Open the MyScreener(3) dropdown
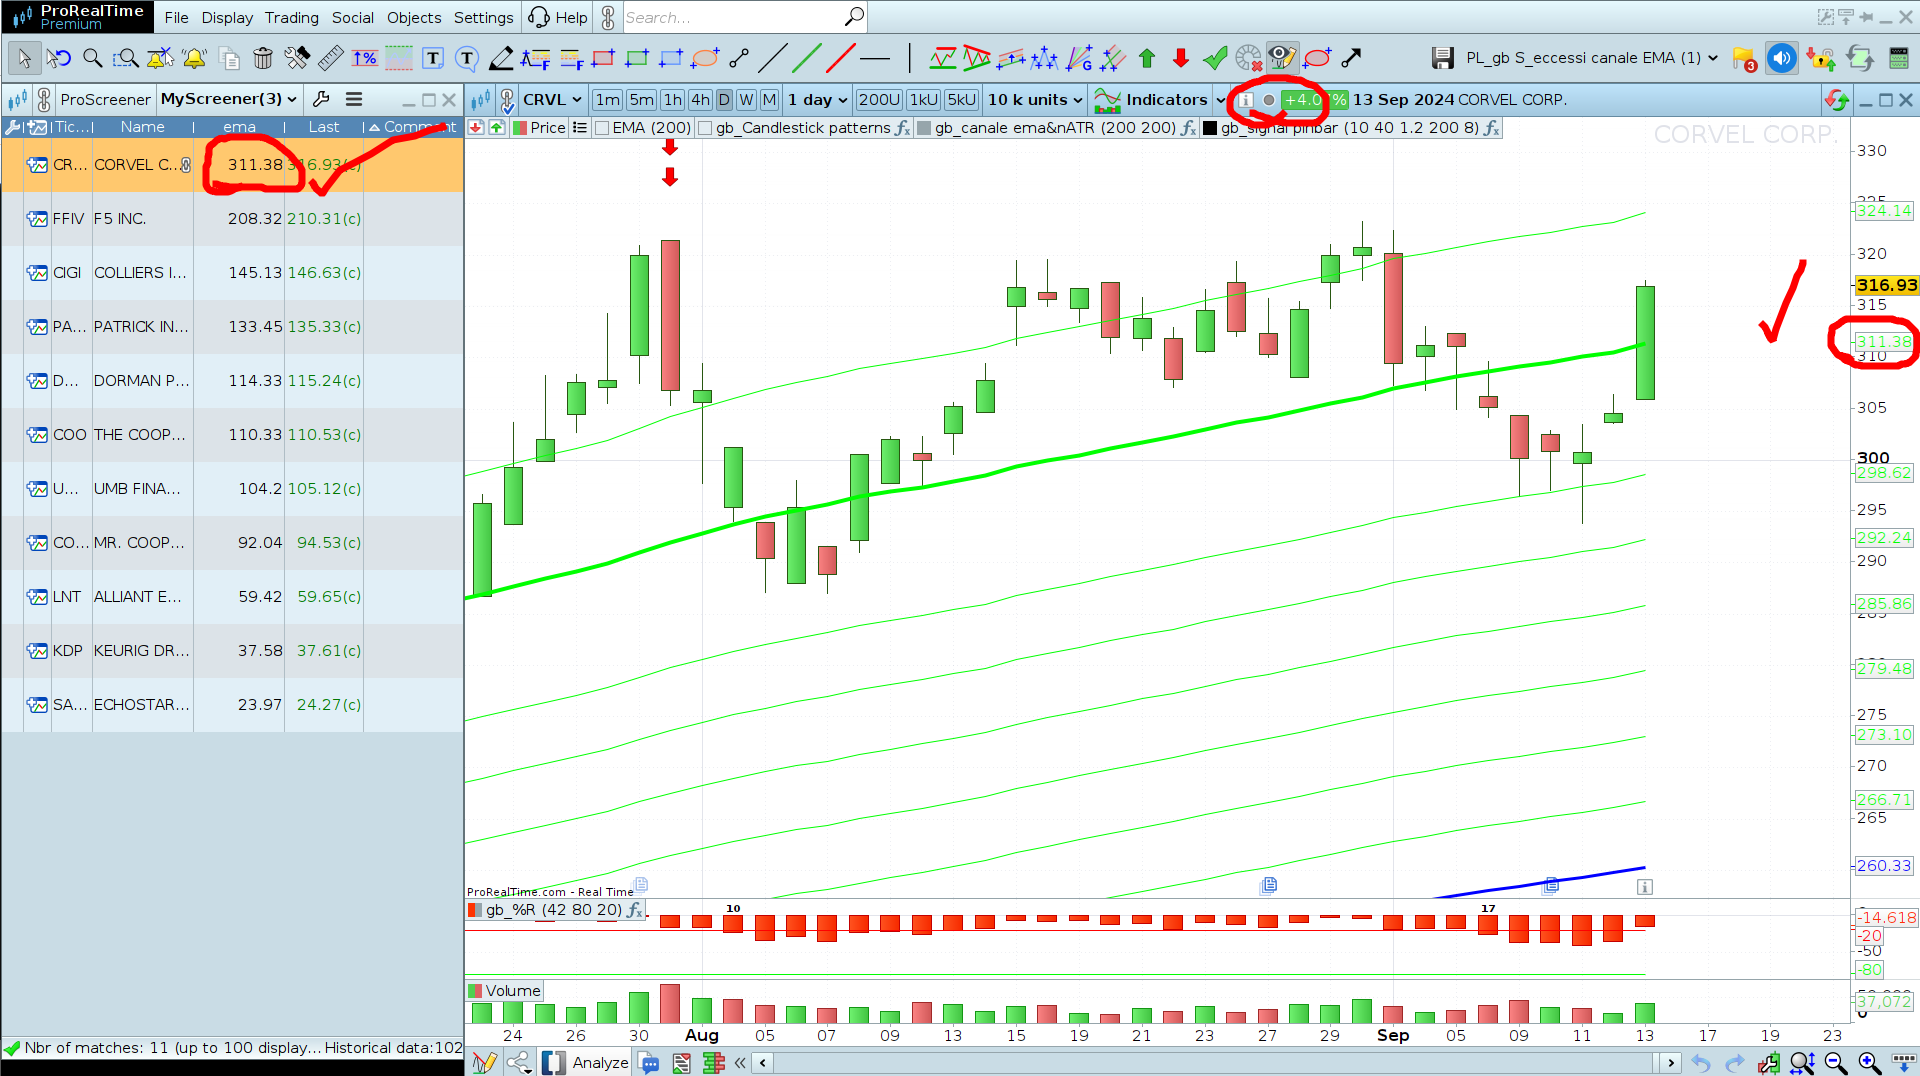The height and width of the screenshot is (1076, 1920). [x=229, y=99]
